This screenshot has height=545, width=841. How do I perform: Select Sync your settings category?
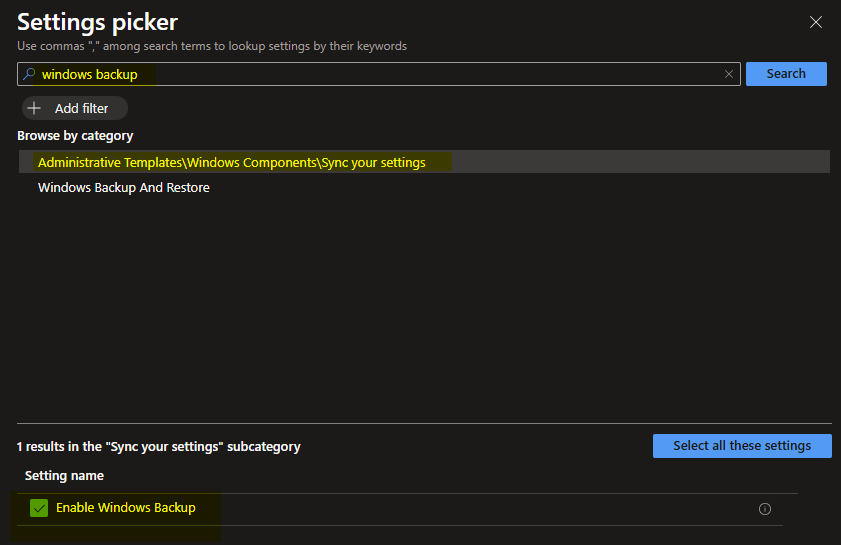231,162
